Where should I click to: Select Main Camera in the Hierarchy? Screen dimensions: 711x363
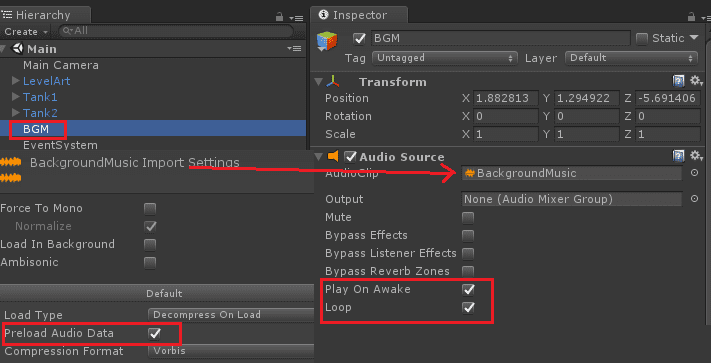tap(61, 65)
